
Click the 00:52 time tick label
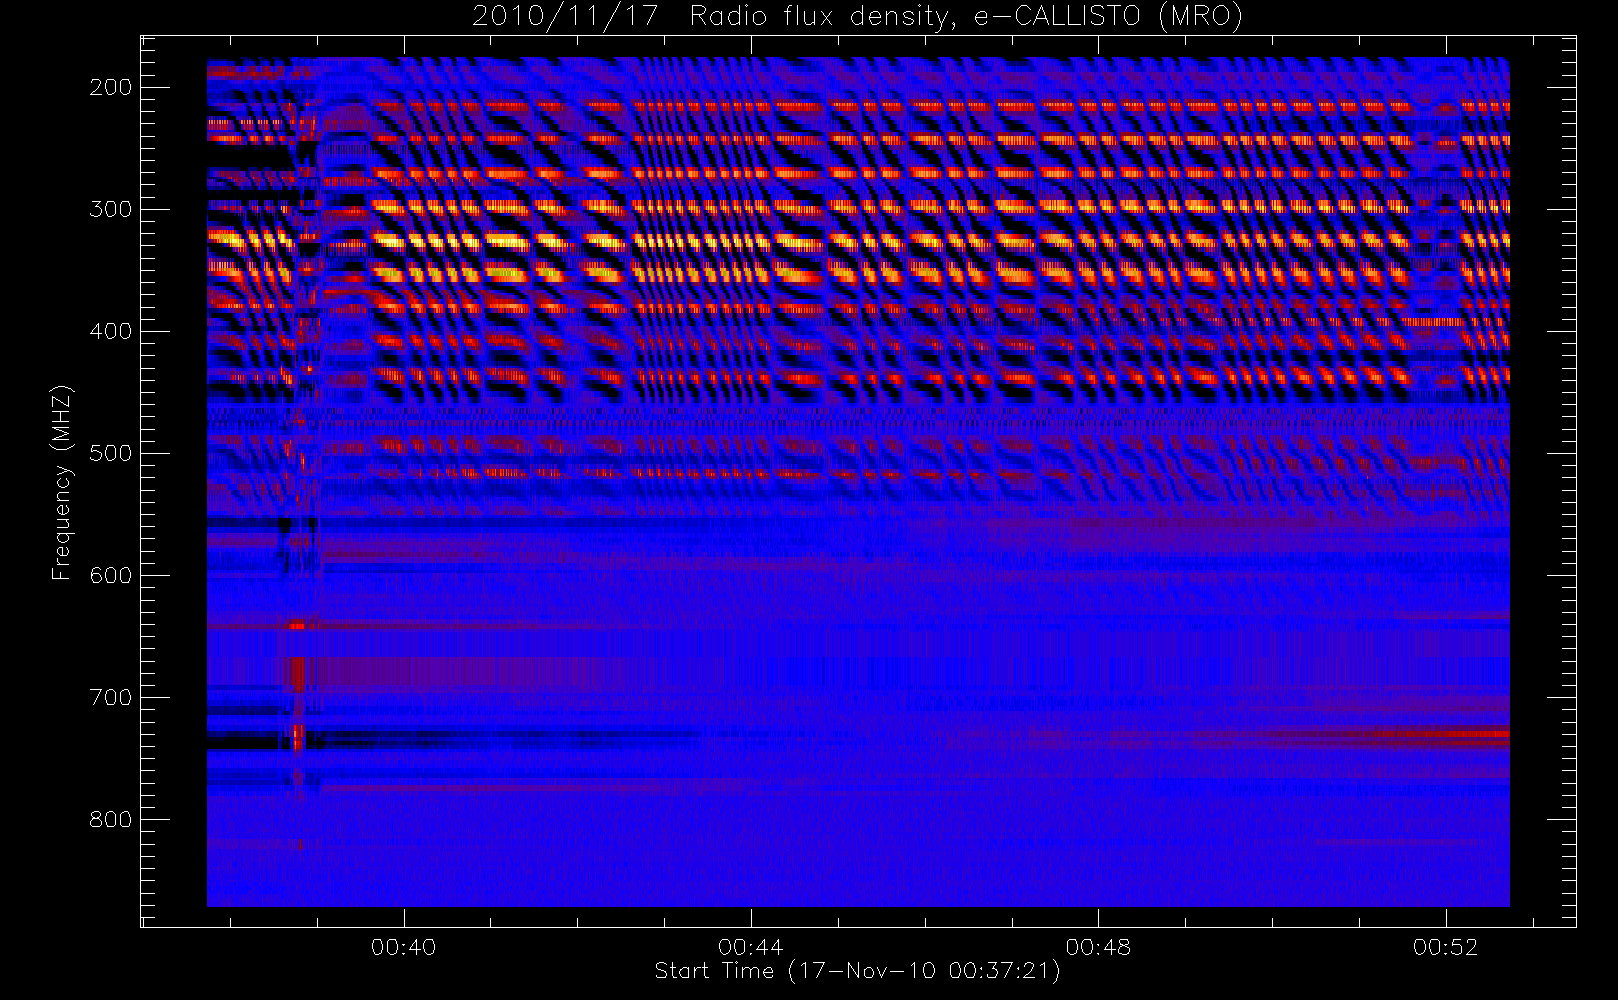[1446, 947]
